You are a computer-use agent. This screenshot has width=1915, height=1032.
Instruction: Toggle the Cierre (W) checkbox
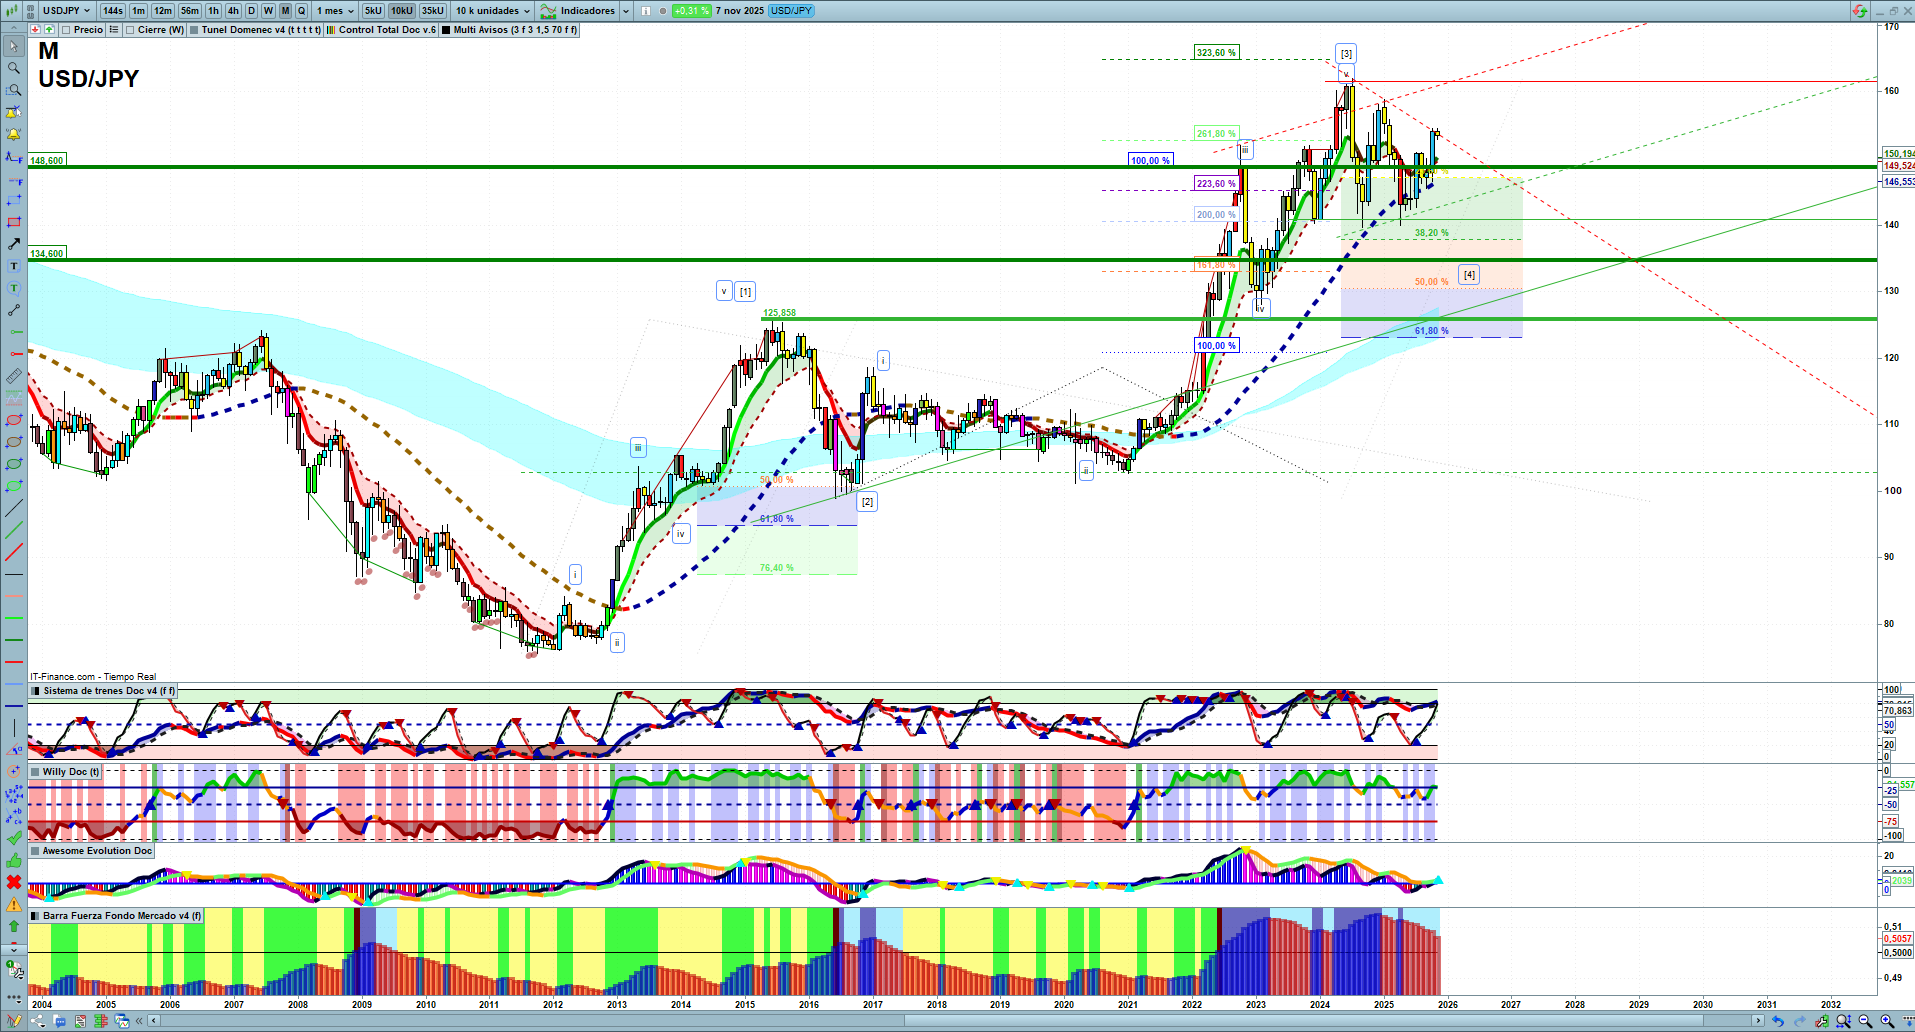(130, 30)
